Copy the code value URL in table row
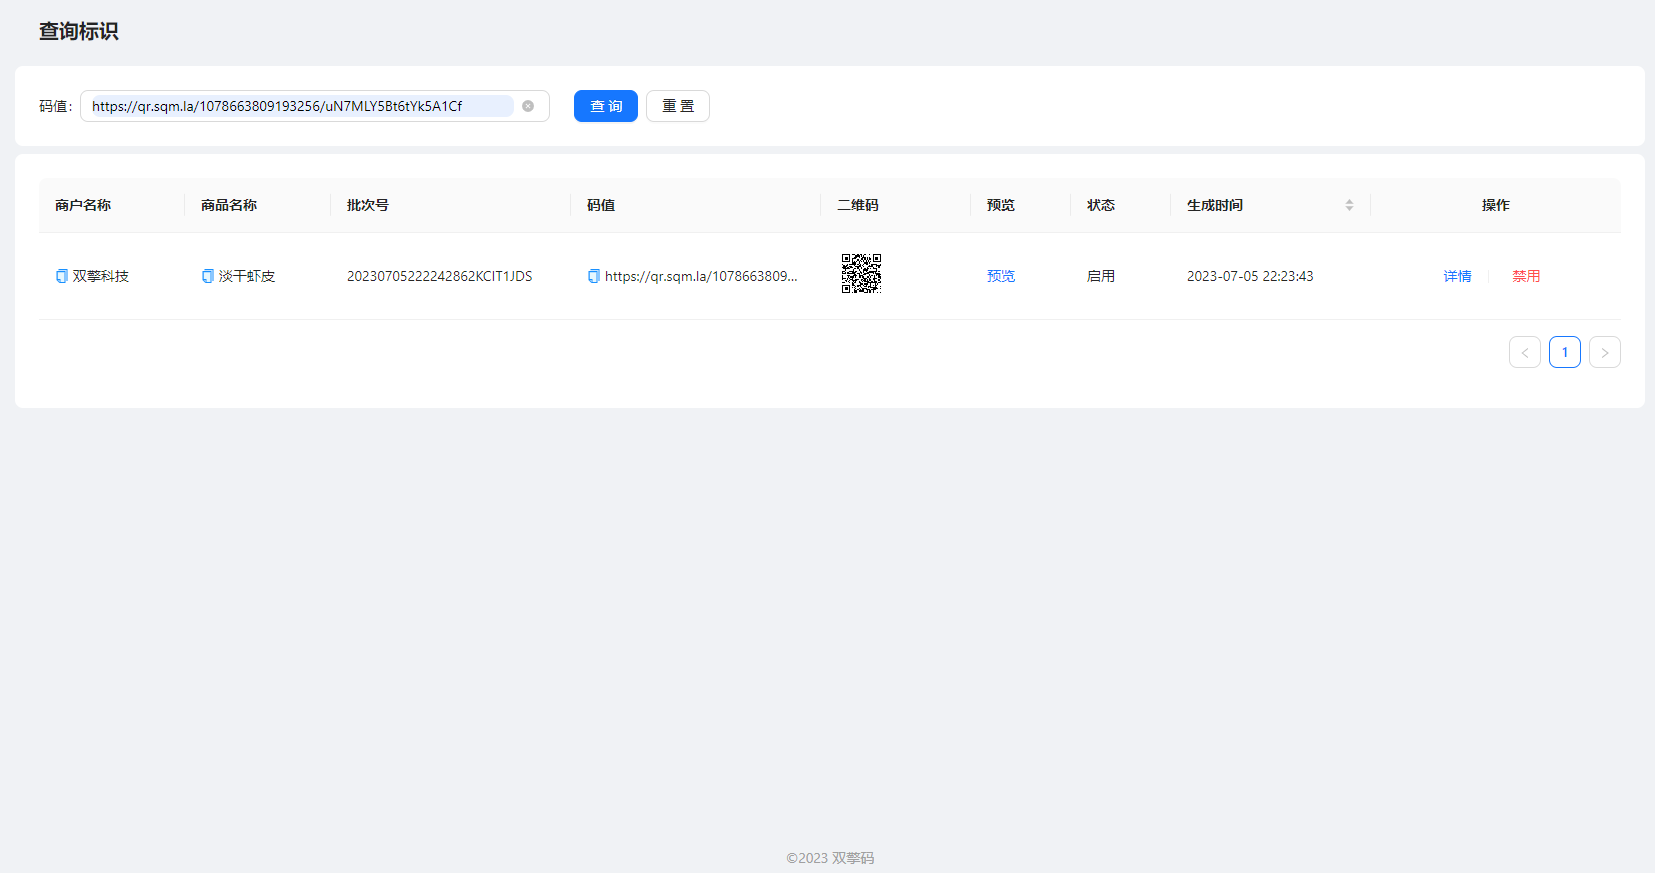 point(594,276)
